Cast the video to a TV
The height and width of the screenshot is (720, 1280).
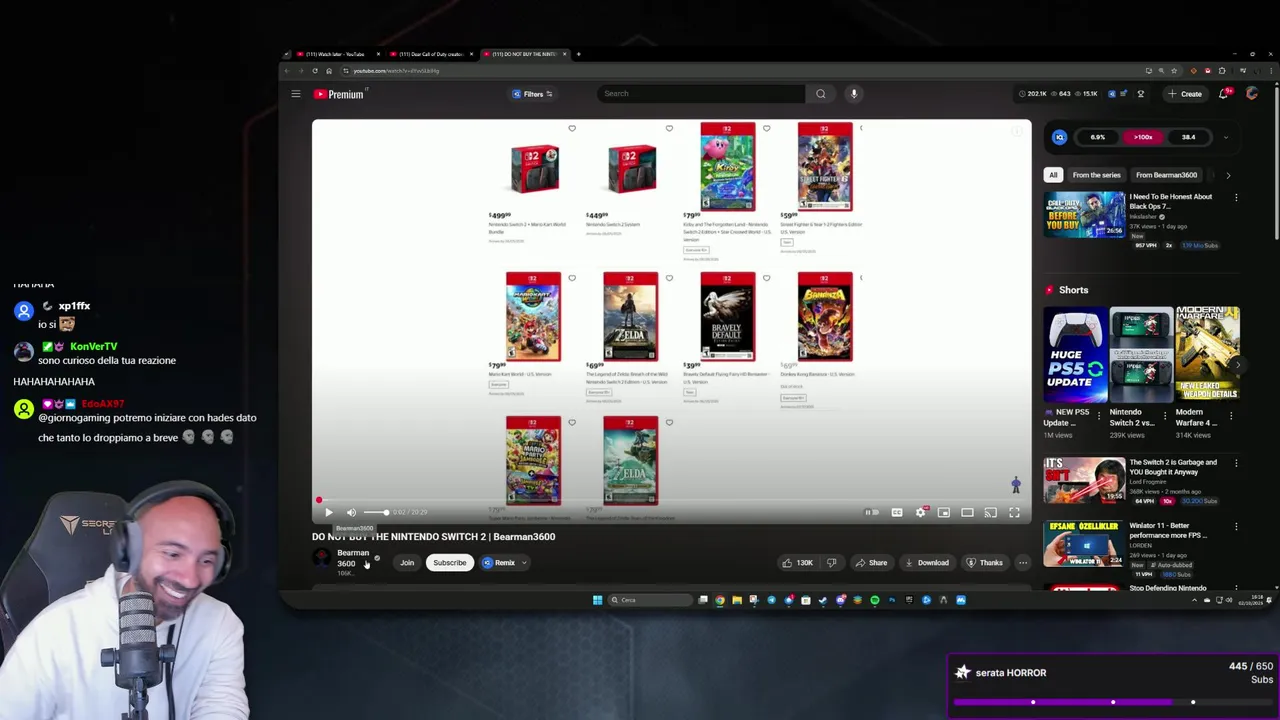(990, 512)
